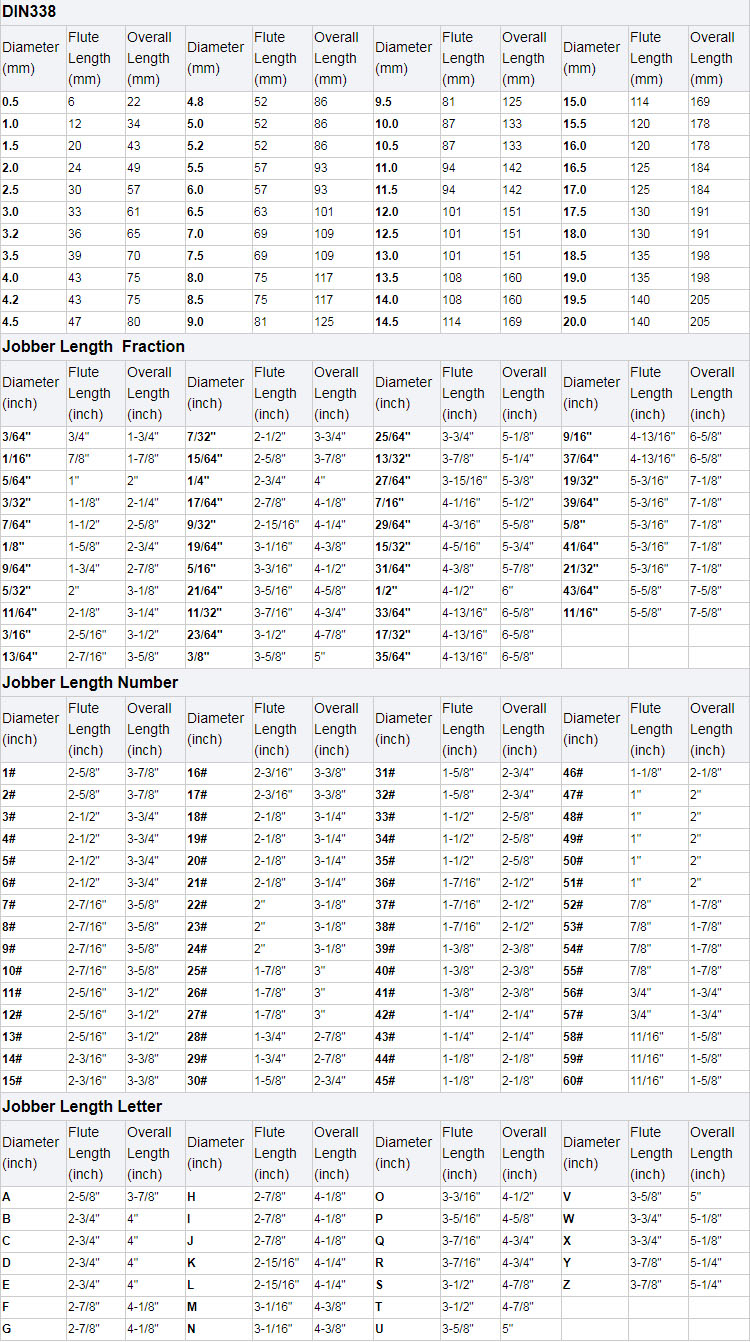The image size is (750, 1342).
Task: Click the 0.5 diameter cell
Action: point(11,102)
